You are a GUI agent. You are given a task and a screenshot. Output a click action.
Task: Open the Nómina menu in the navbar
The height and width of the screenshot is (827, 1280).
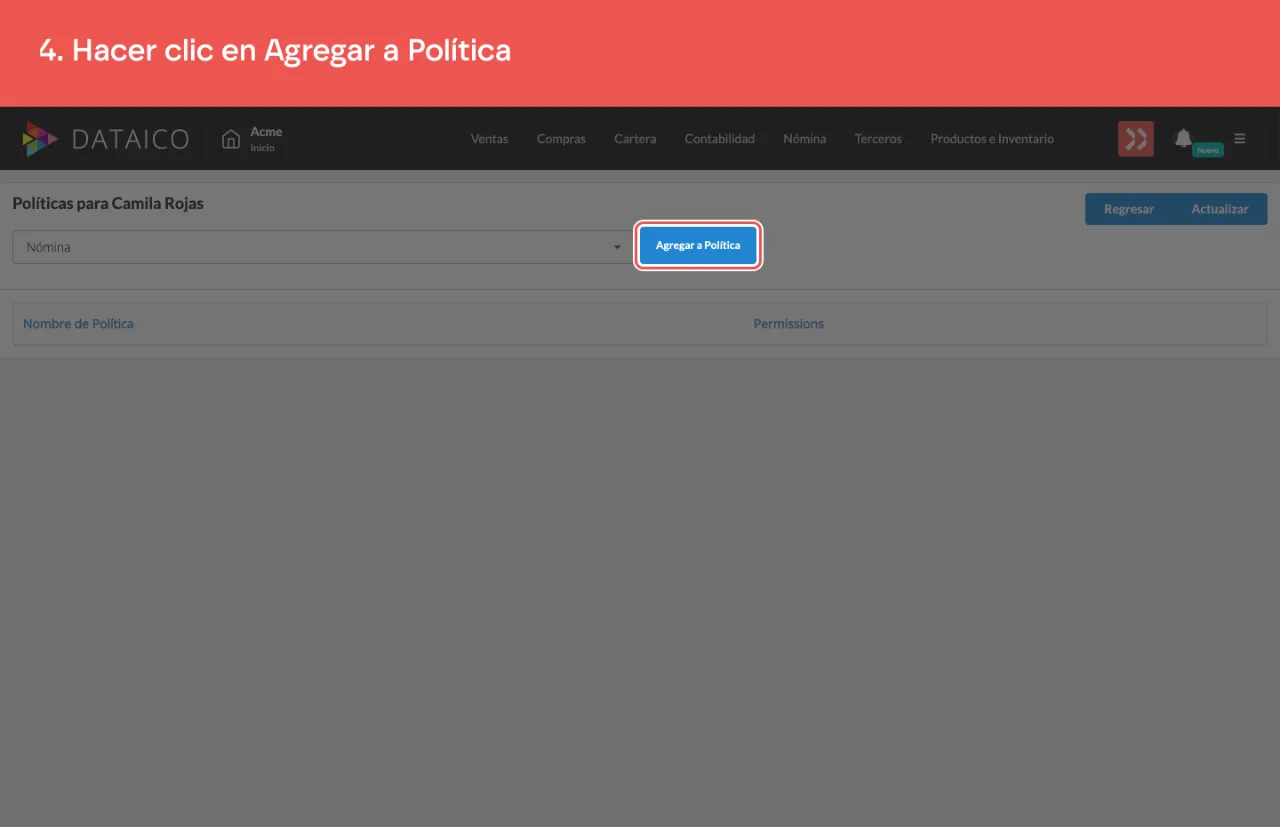[x=805, y=139]
